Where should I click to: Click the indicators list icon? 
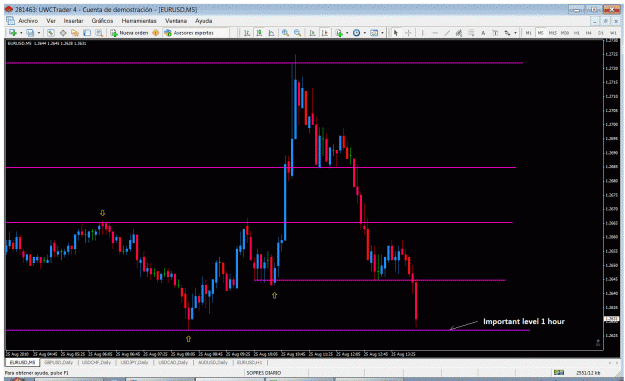tap(339, 33)
